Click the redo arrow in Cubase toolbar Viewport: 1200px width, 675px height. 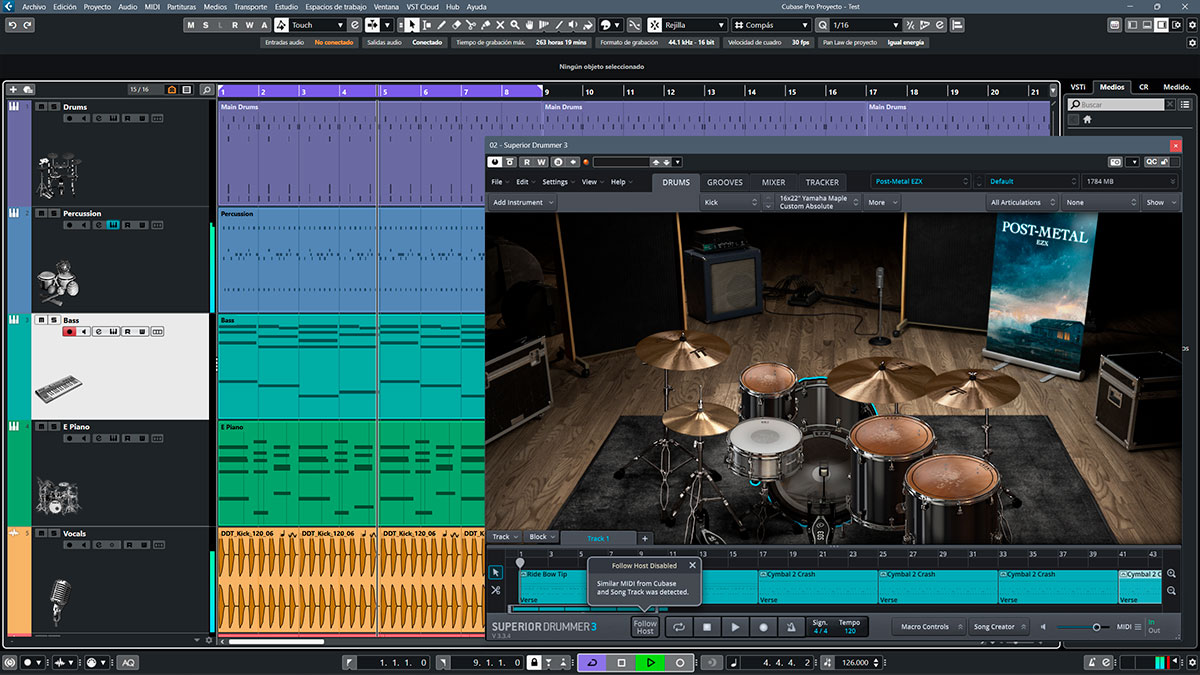tap(27, 25)
